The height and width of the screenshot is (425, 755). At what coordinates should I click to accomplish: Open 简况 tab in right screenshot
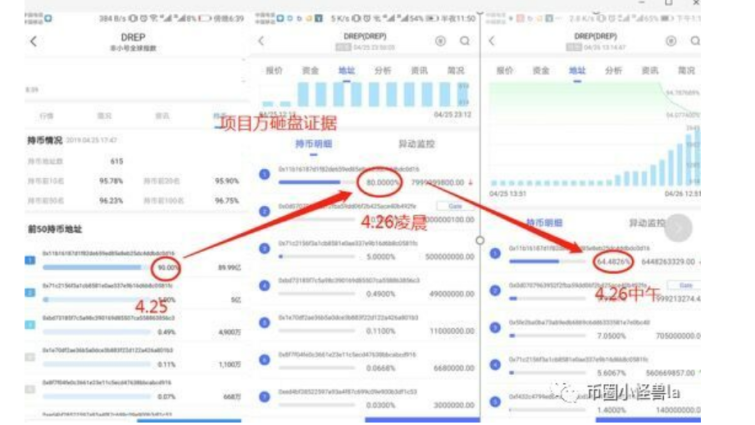[x=686, y=71]
